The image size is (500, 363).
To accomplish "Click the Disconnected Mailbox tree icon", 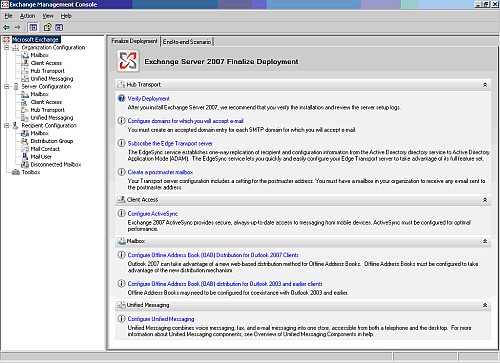I will [25, 165].
